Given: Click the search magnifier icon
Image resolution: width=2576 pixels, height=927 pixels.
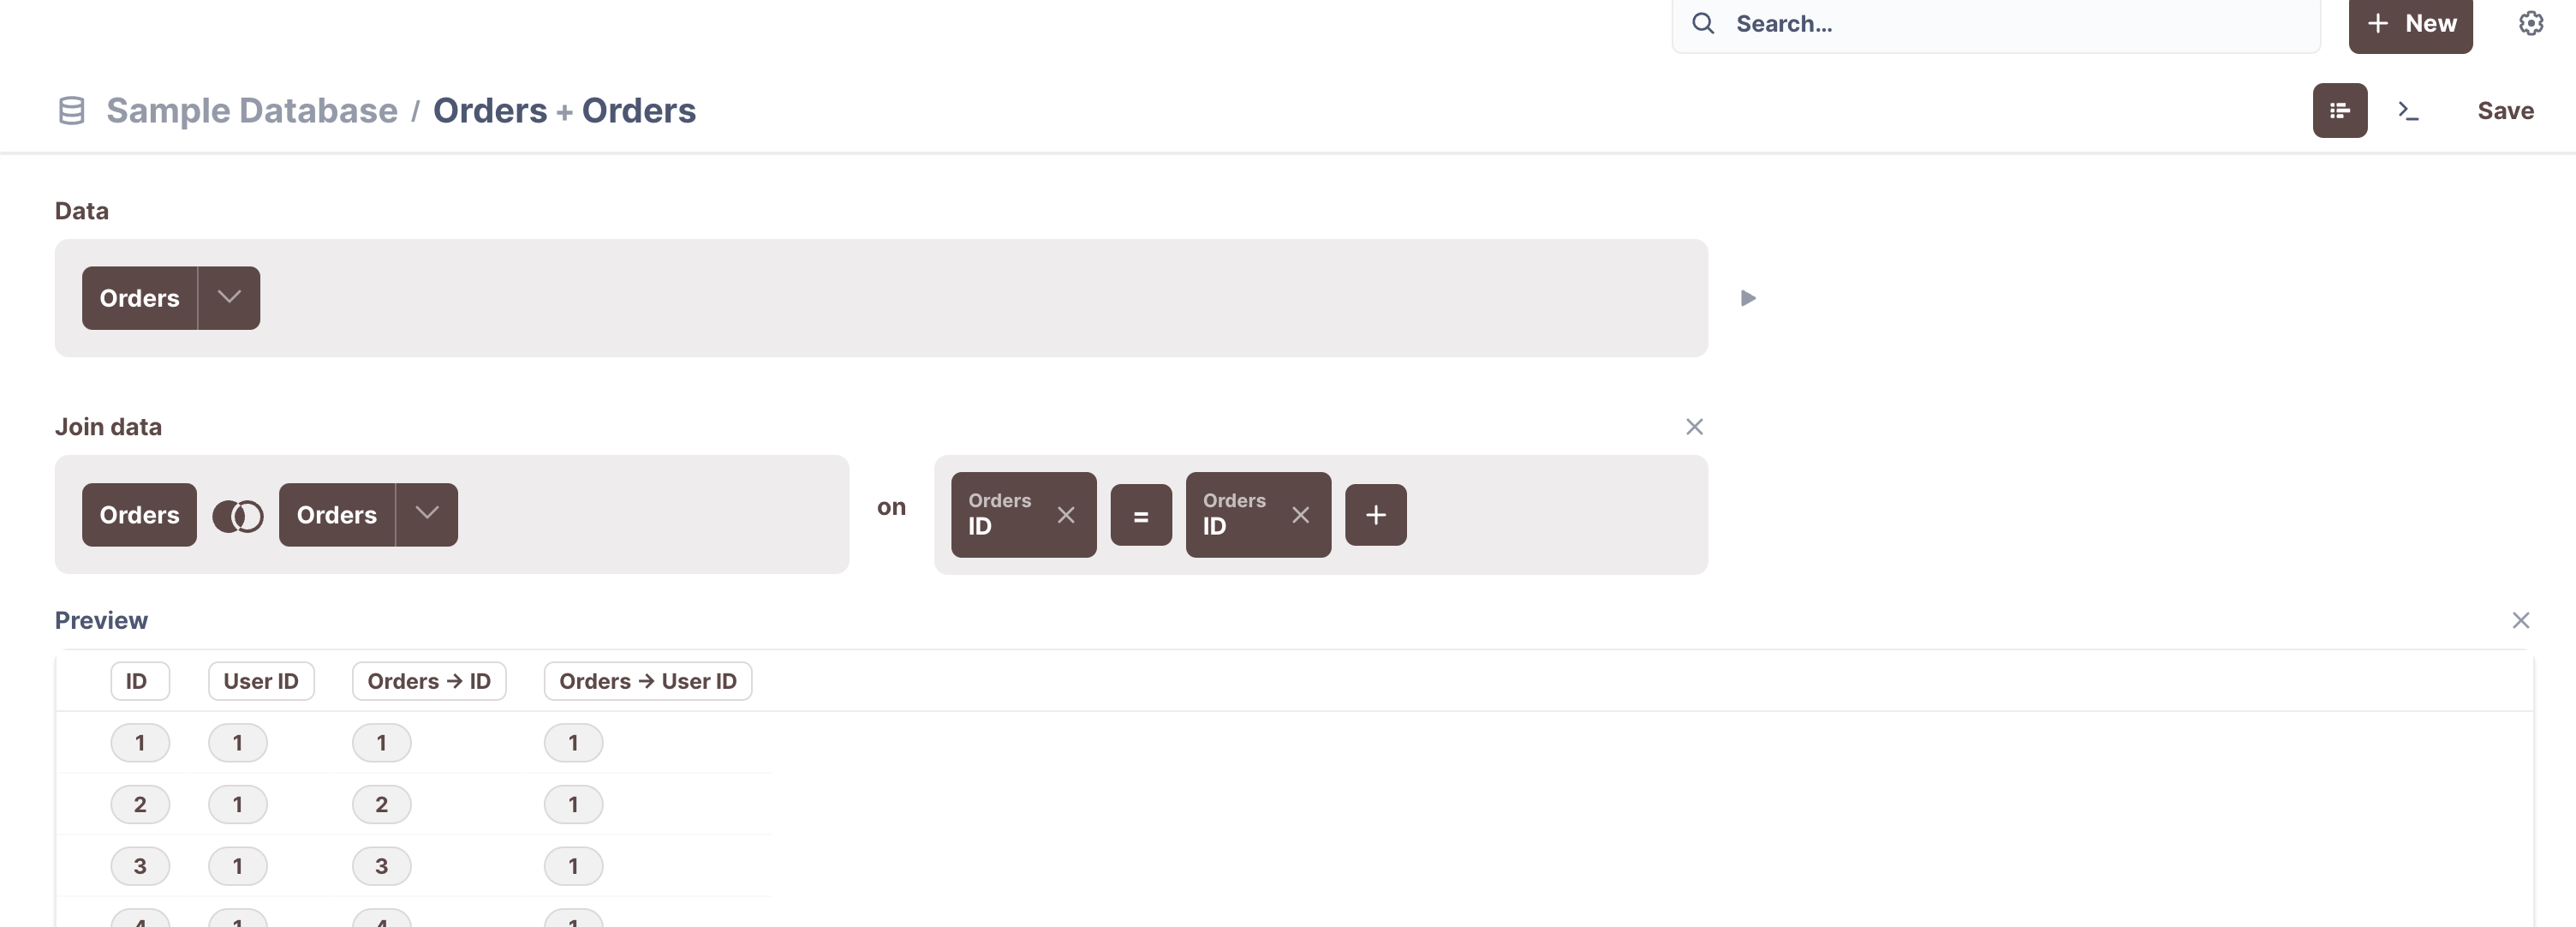Looking at the screenshot, I should pyautogui.click(x=1703, y=22).
